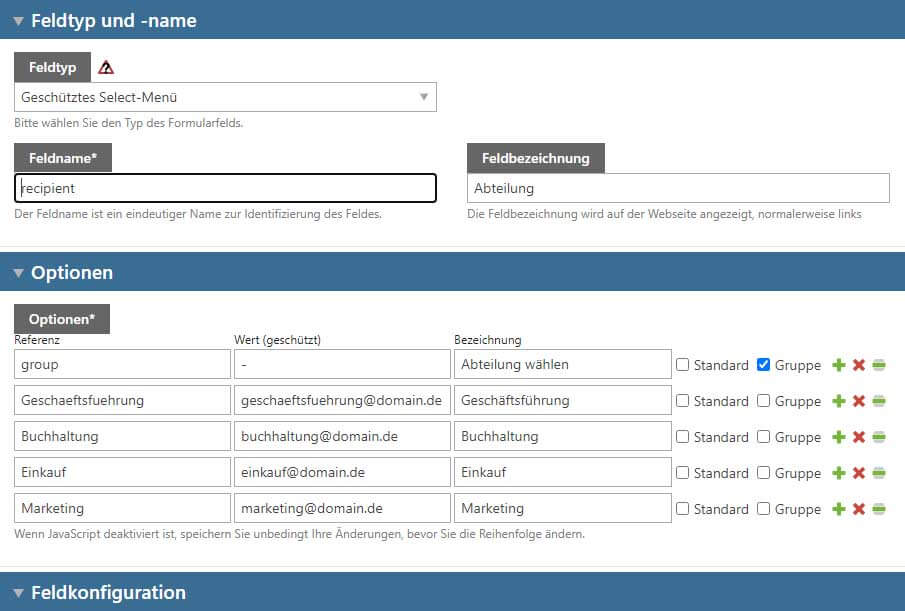Mark Buchhaltung row as Gruppe
This screenshot has height=611, width=905.
pyautogui.click(x=763, y=437)
